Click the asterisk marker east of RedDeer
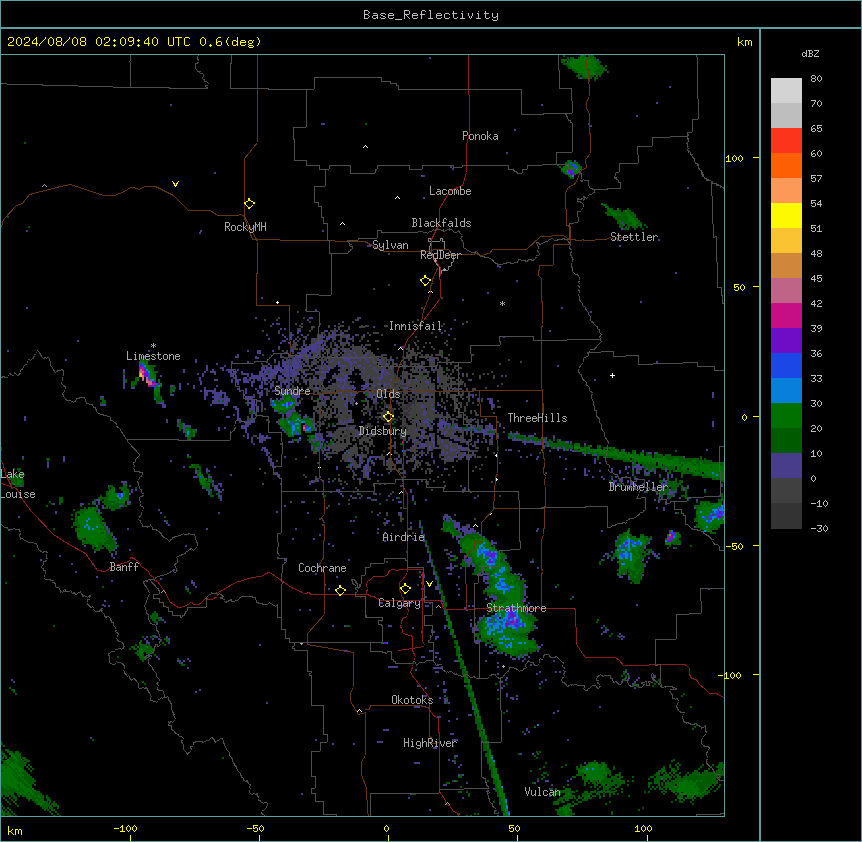Screen dimensions: 862x842 [502, 304]
